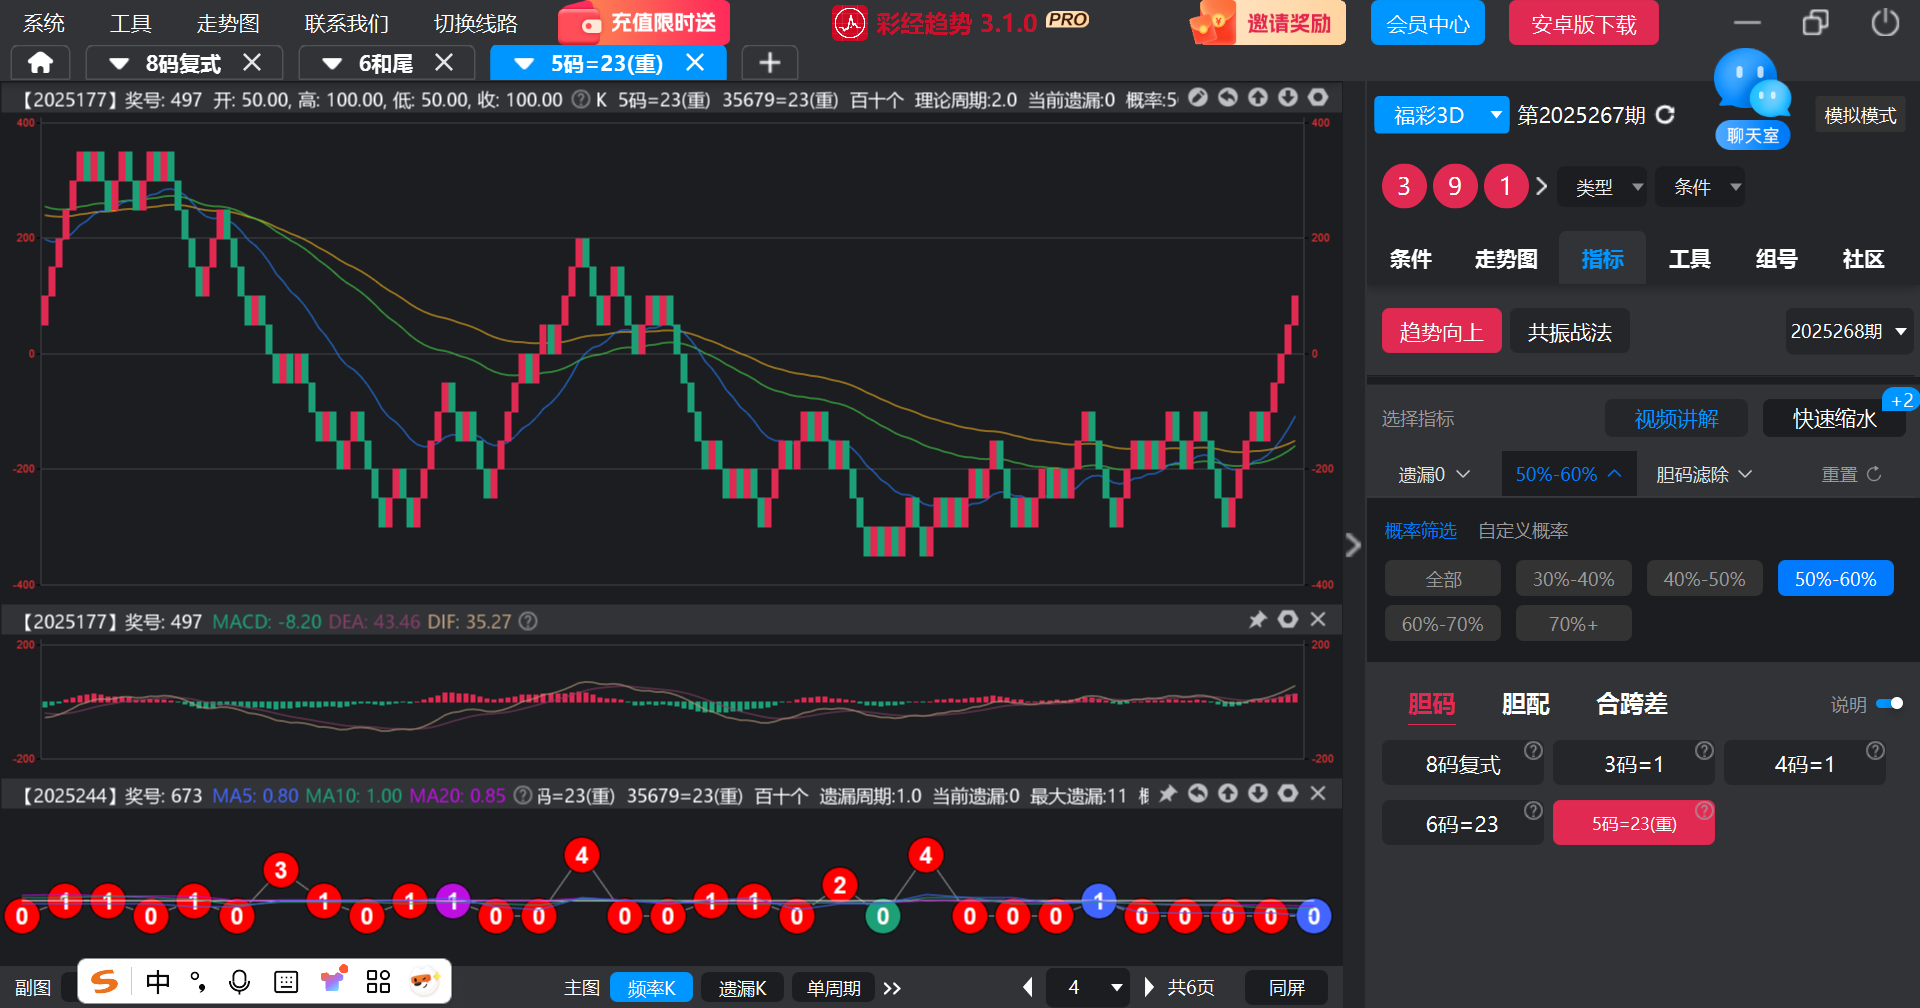This screenshot has height=1008, width=1920.
Task: Click the plus icon to add a tab
Action: 769,63
